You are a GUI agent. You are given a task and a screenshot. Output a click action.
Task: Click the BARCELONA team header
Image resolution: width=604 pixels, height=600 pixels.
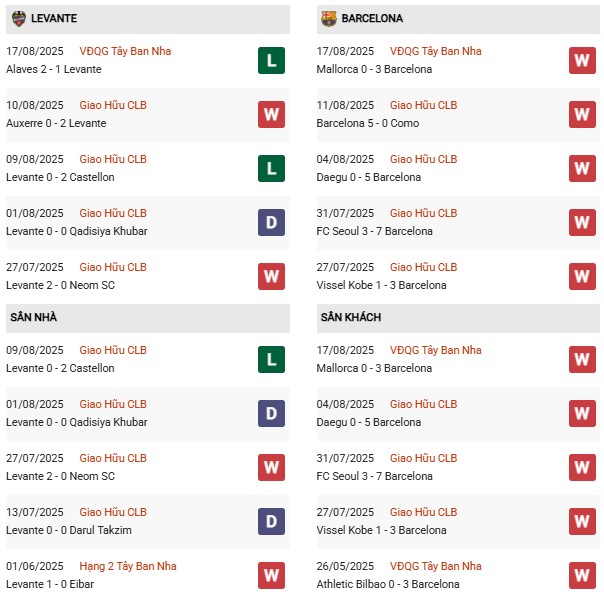pos(373,18)
